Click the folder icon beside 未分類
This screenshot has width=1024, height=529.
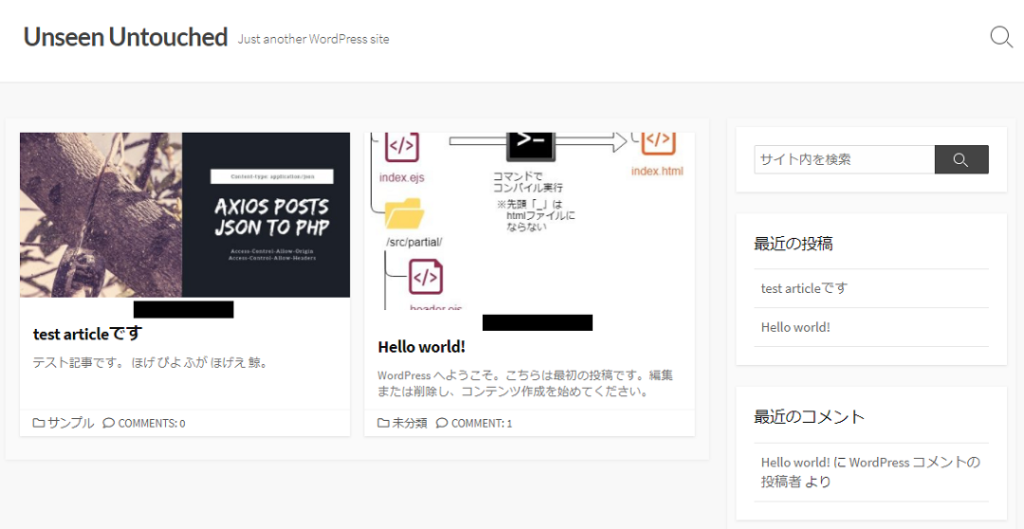[x=383, y=423]
